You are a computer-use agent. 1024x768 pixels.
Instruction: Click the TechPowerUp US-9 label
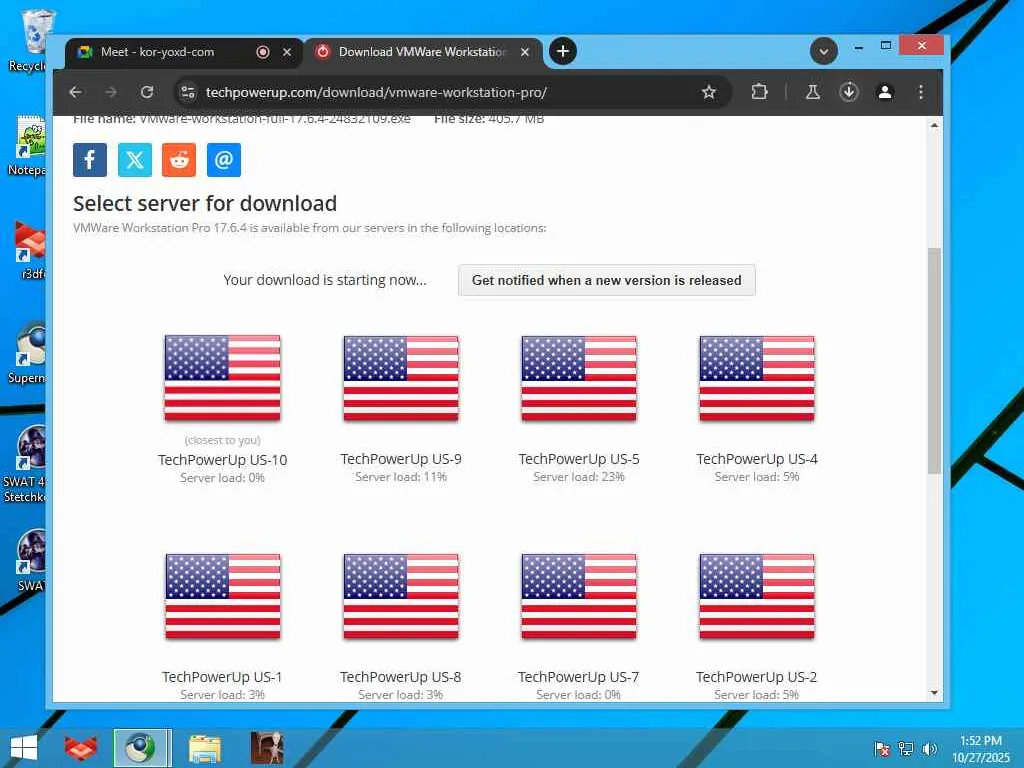pos(401,459)
